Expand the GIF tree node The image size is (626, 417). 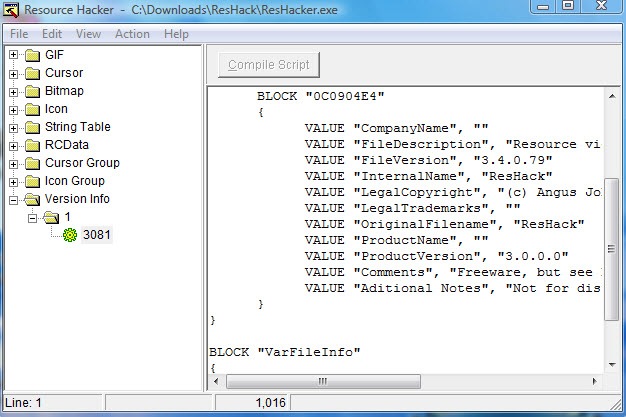tap(13, 55)
